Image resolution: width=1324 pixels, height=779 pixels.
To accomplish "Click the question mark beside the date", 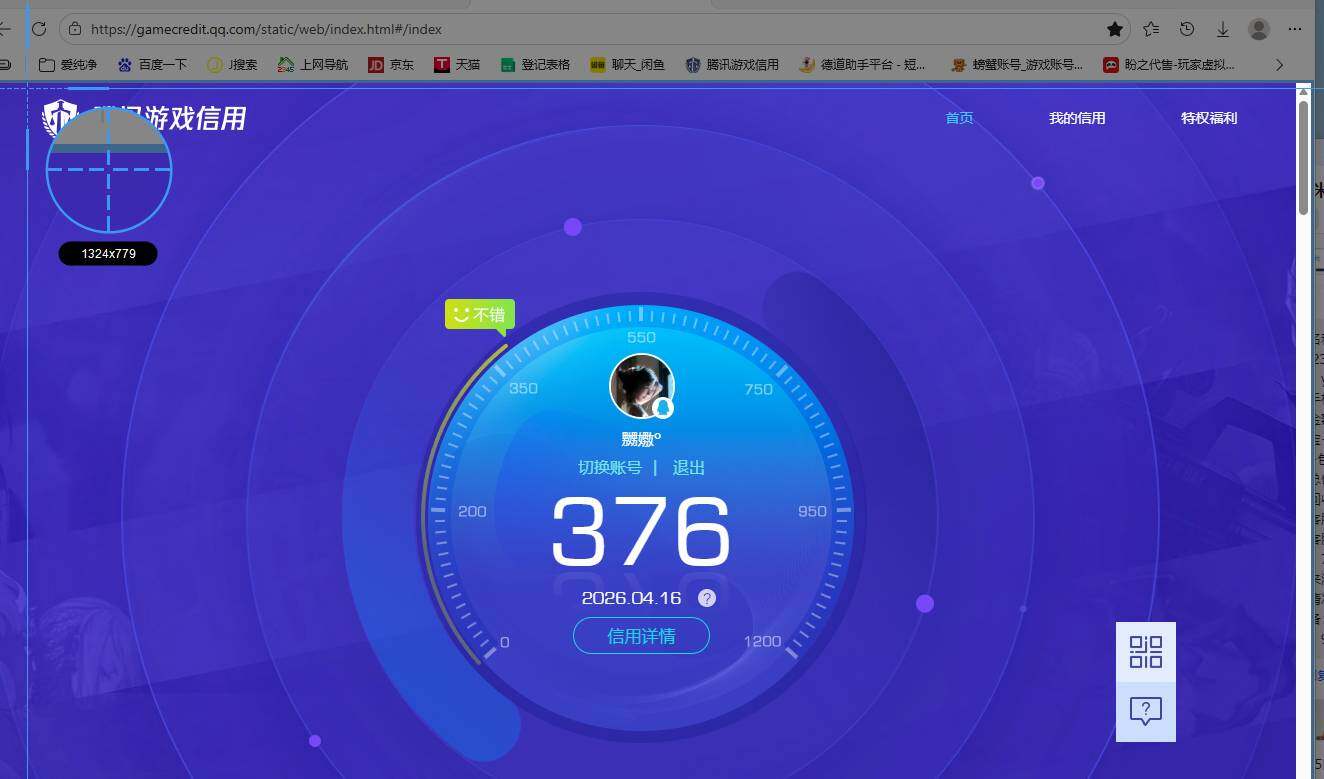I will 707,598.
